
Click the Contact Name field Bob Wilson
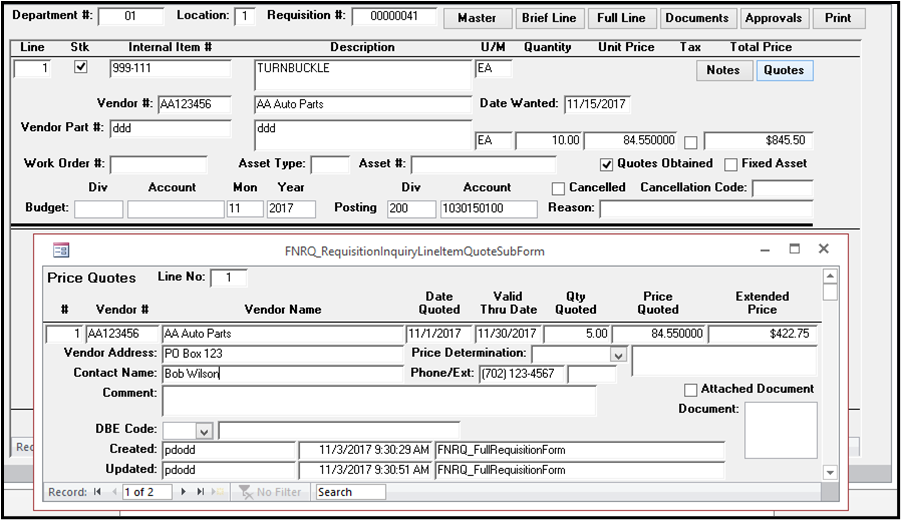click(x=283, y=374)
